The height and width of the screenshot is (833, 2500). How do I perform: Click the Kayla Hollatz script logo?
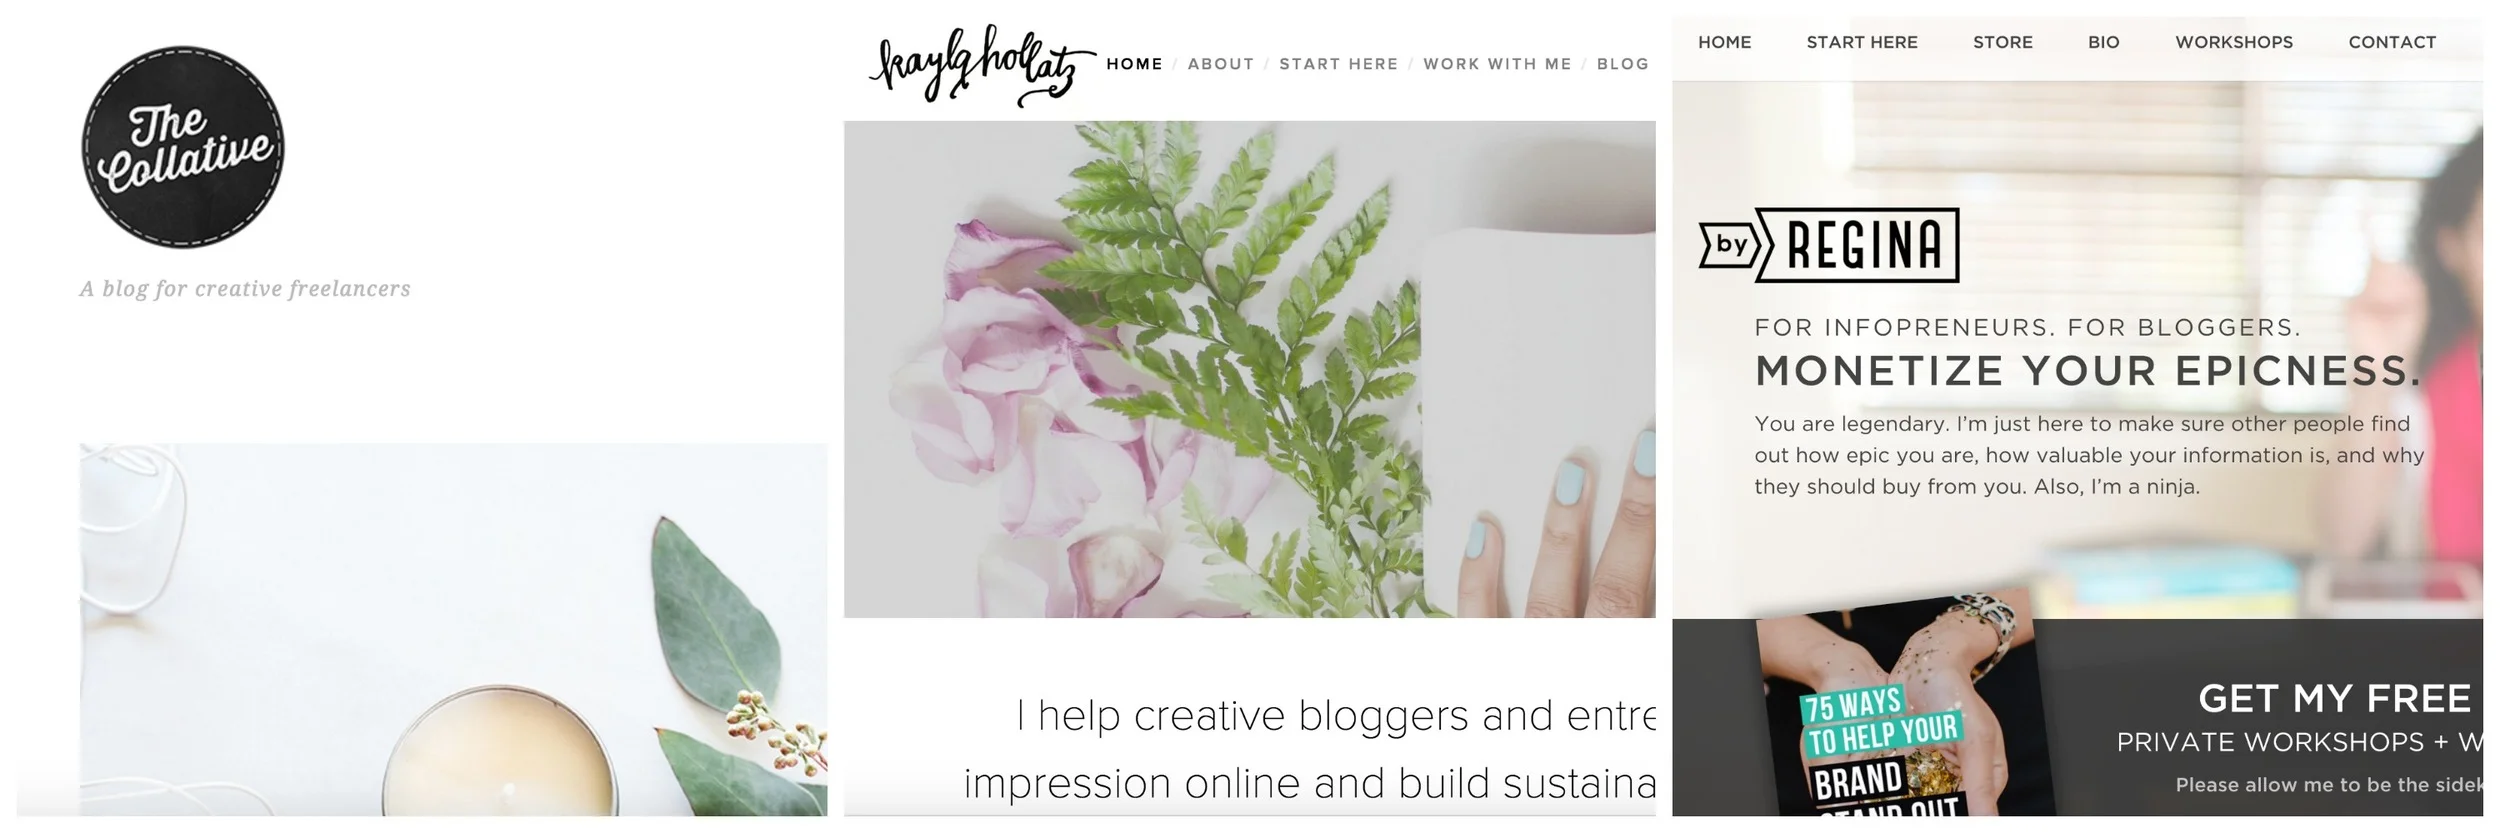[982, 66]
